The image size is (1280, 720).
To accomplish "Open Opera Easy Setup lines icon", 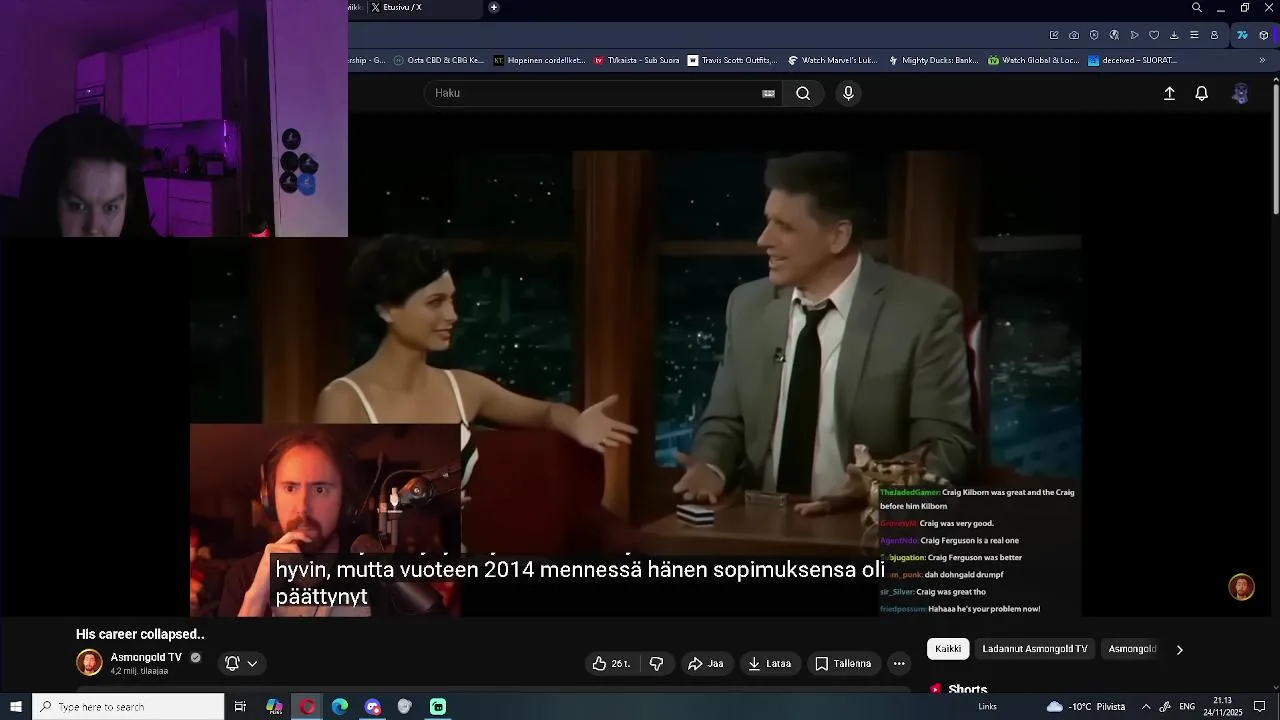I will coord(1194,35).
